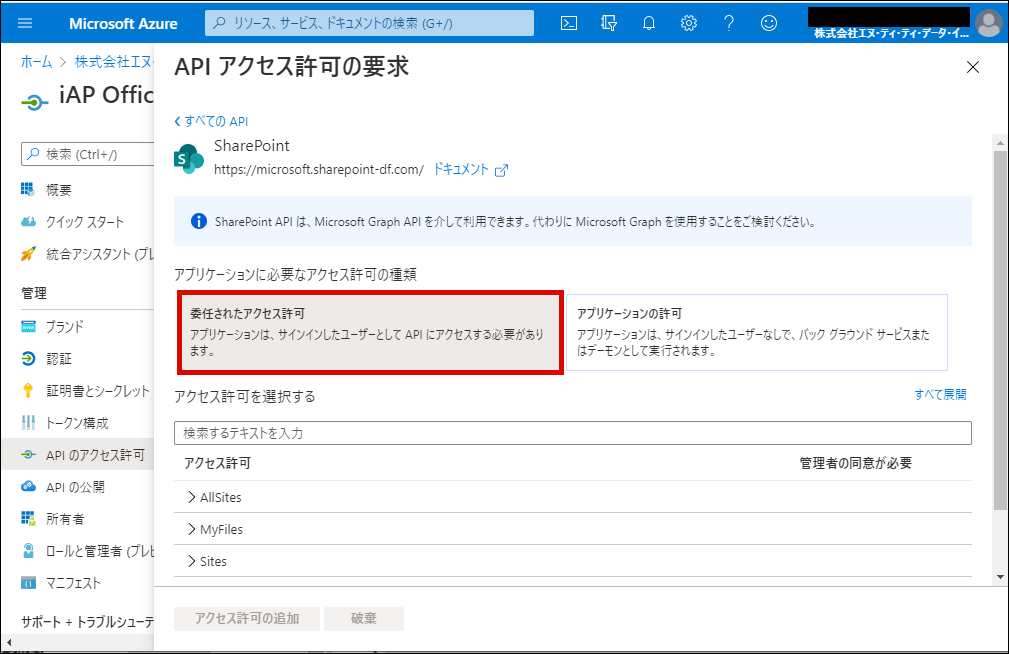Click すべて展開 to expand all
Screen dimensions: 1009x654
[940, 395]
